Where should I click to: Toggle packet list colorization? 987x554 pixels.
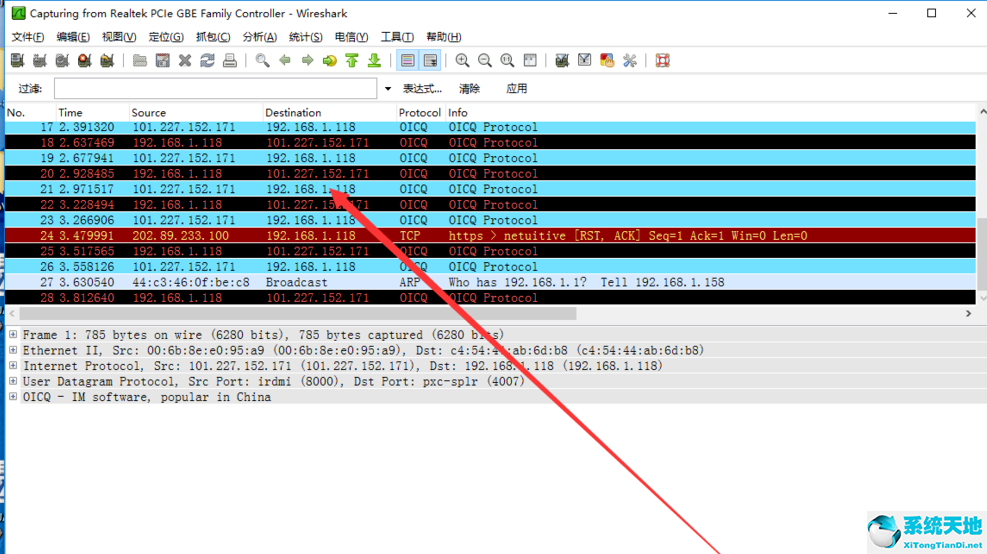(x=407, y=60)
